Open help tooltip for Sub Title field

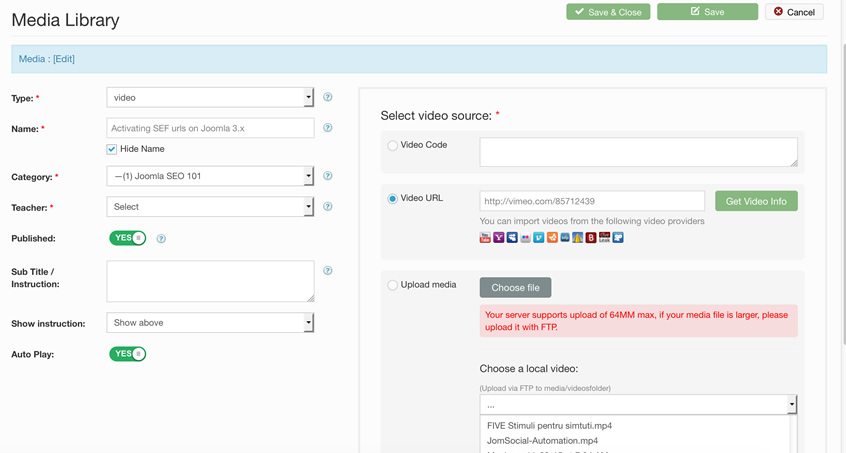pyautogui.click(x=328, y=271)
